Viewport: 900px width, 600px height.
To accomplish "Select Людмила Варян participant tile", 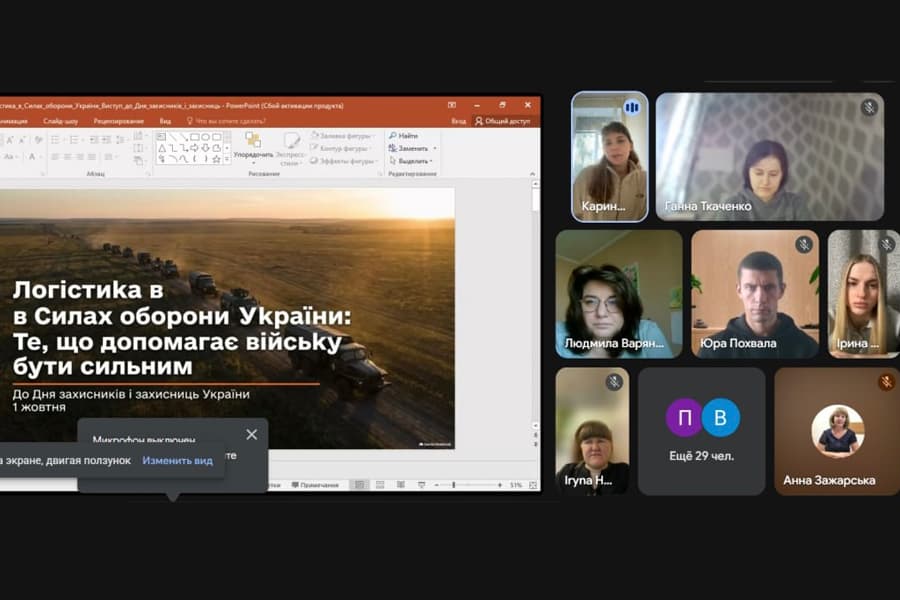I will 619,294.
